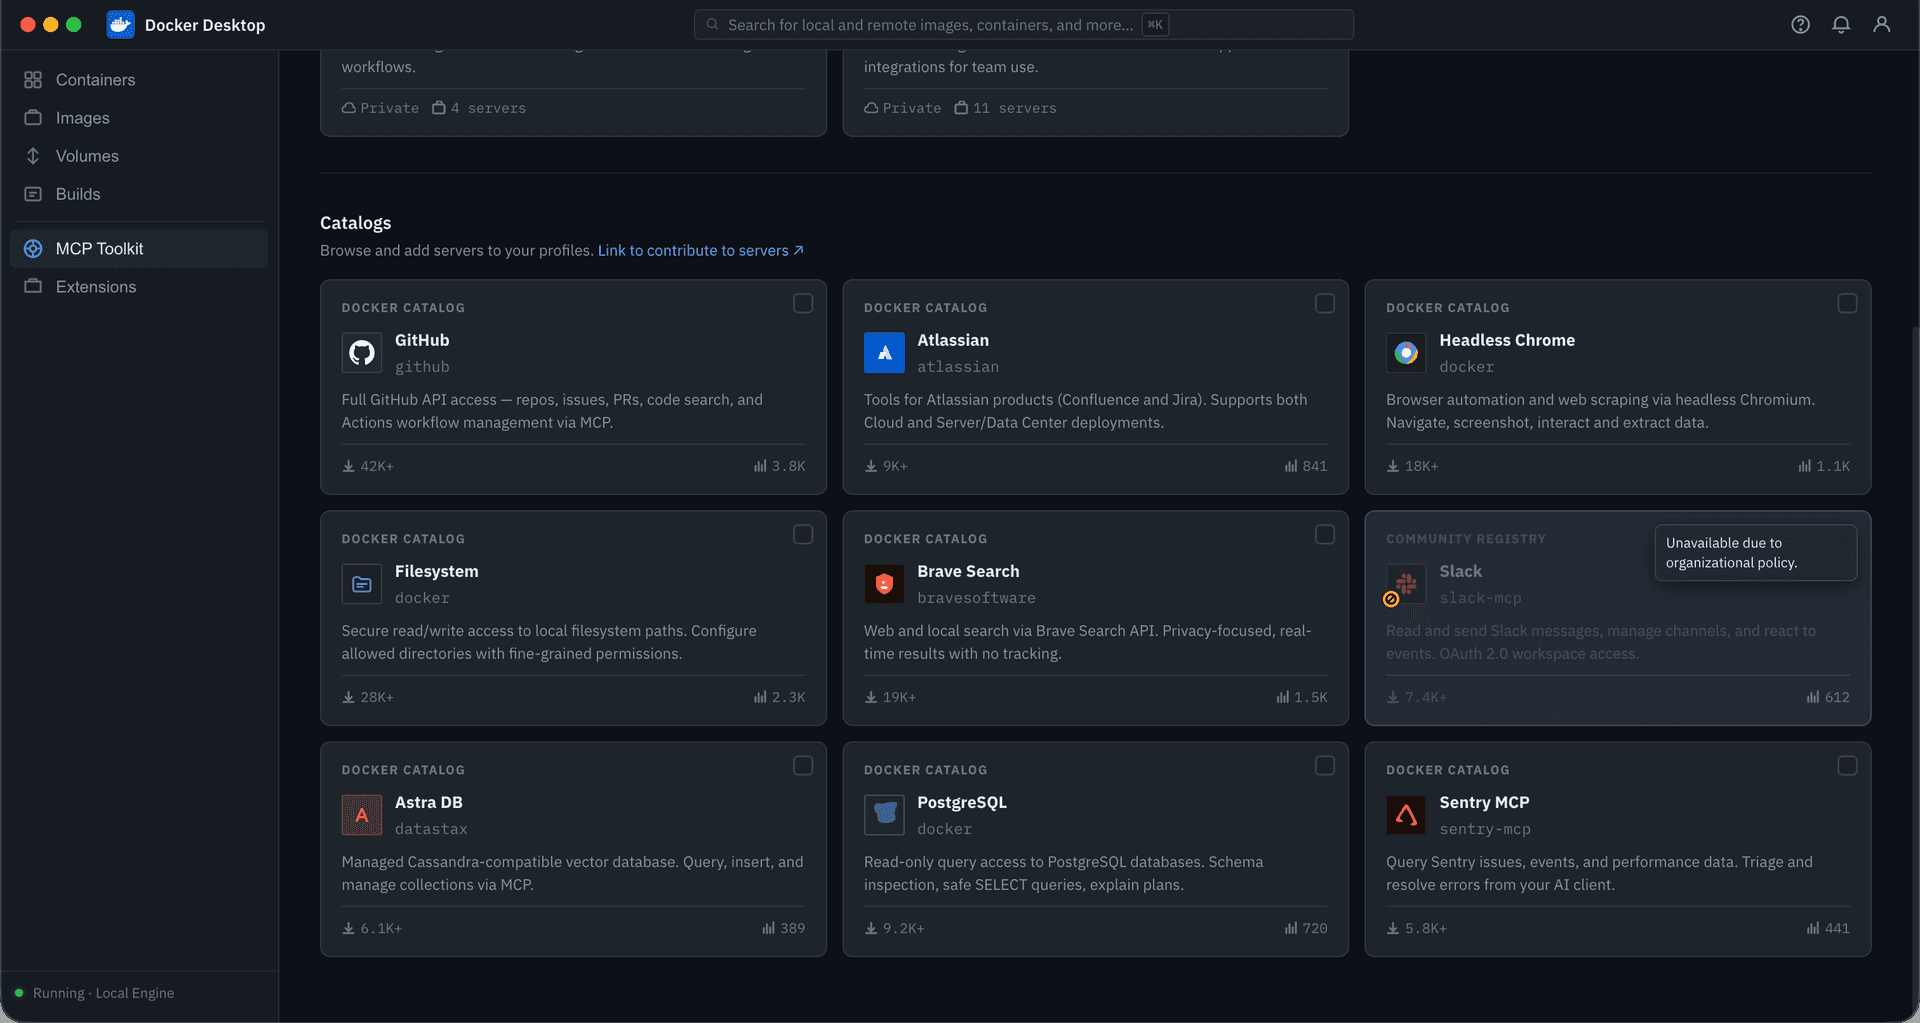Viewport: 1920px width, 1023px height.
Task: Enable the Headless Chrome checkbox
Action: coord(1847,303)
